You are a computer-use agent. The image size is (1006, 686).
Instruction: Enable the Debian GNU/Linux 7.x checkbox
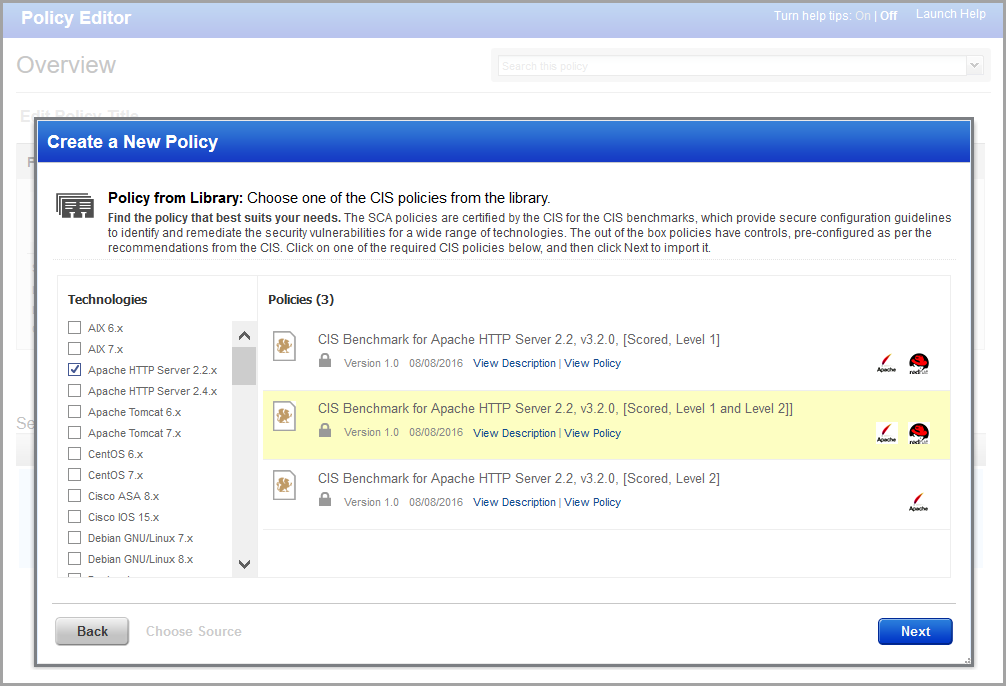pos(74,538)
